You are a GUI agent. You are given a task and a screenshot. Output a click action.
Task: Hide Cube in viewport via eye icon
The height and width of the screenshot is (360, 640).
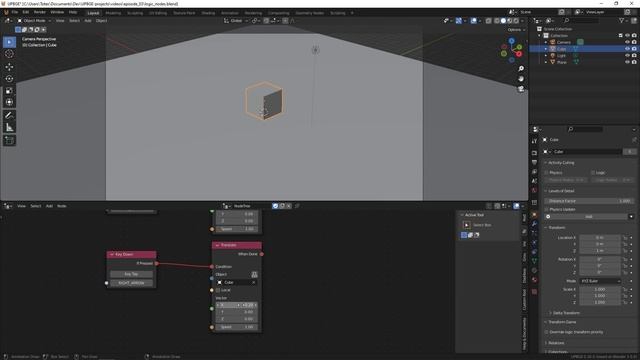pos(627,49)
